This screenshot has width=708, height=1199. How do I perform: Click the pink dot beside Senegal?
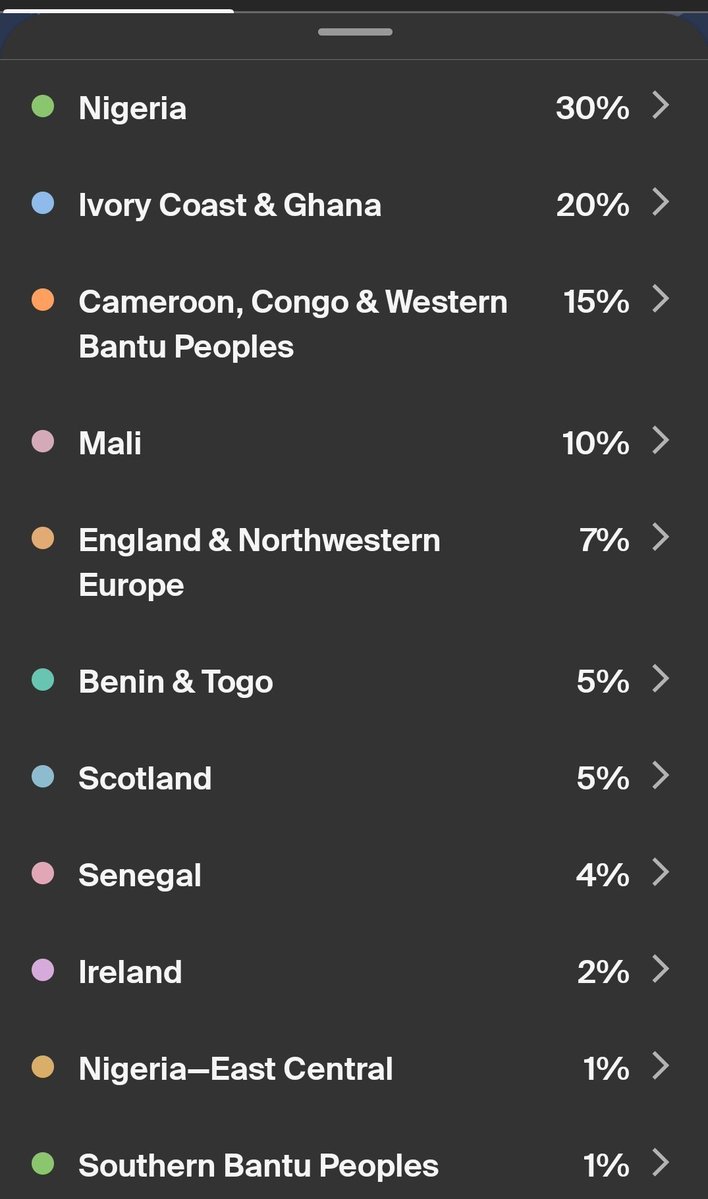[x=42, y=873]
